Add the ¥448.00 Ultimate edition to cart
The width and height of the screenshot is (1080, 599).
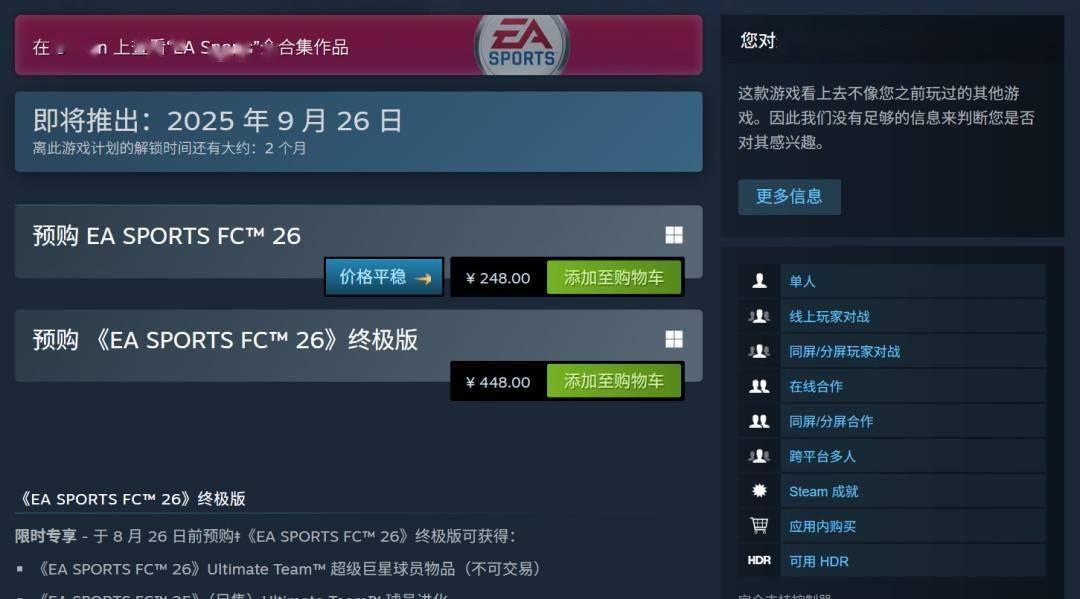point(614,381)
